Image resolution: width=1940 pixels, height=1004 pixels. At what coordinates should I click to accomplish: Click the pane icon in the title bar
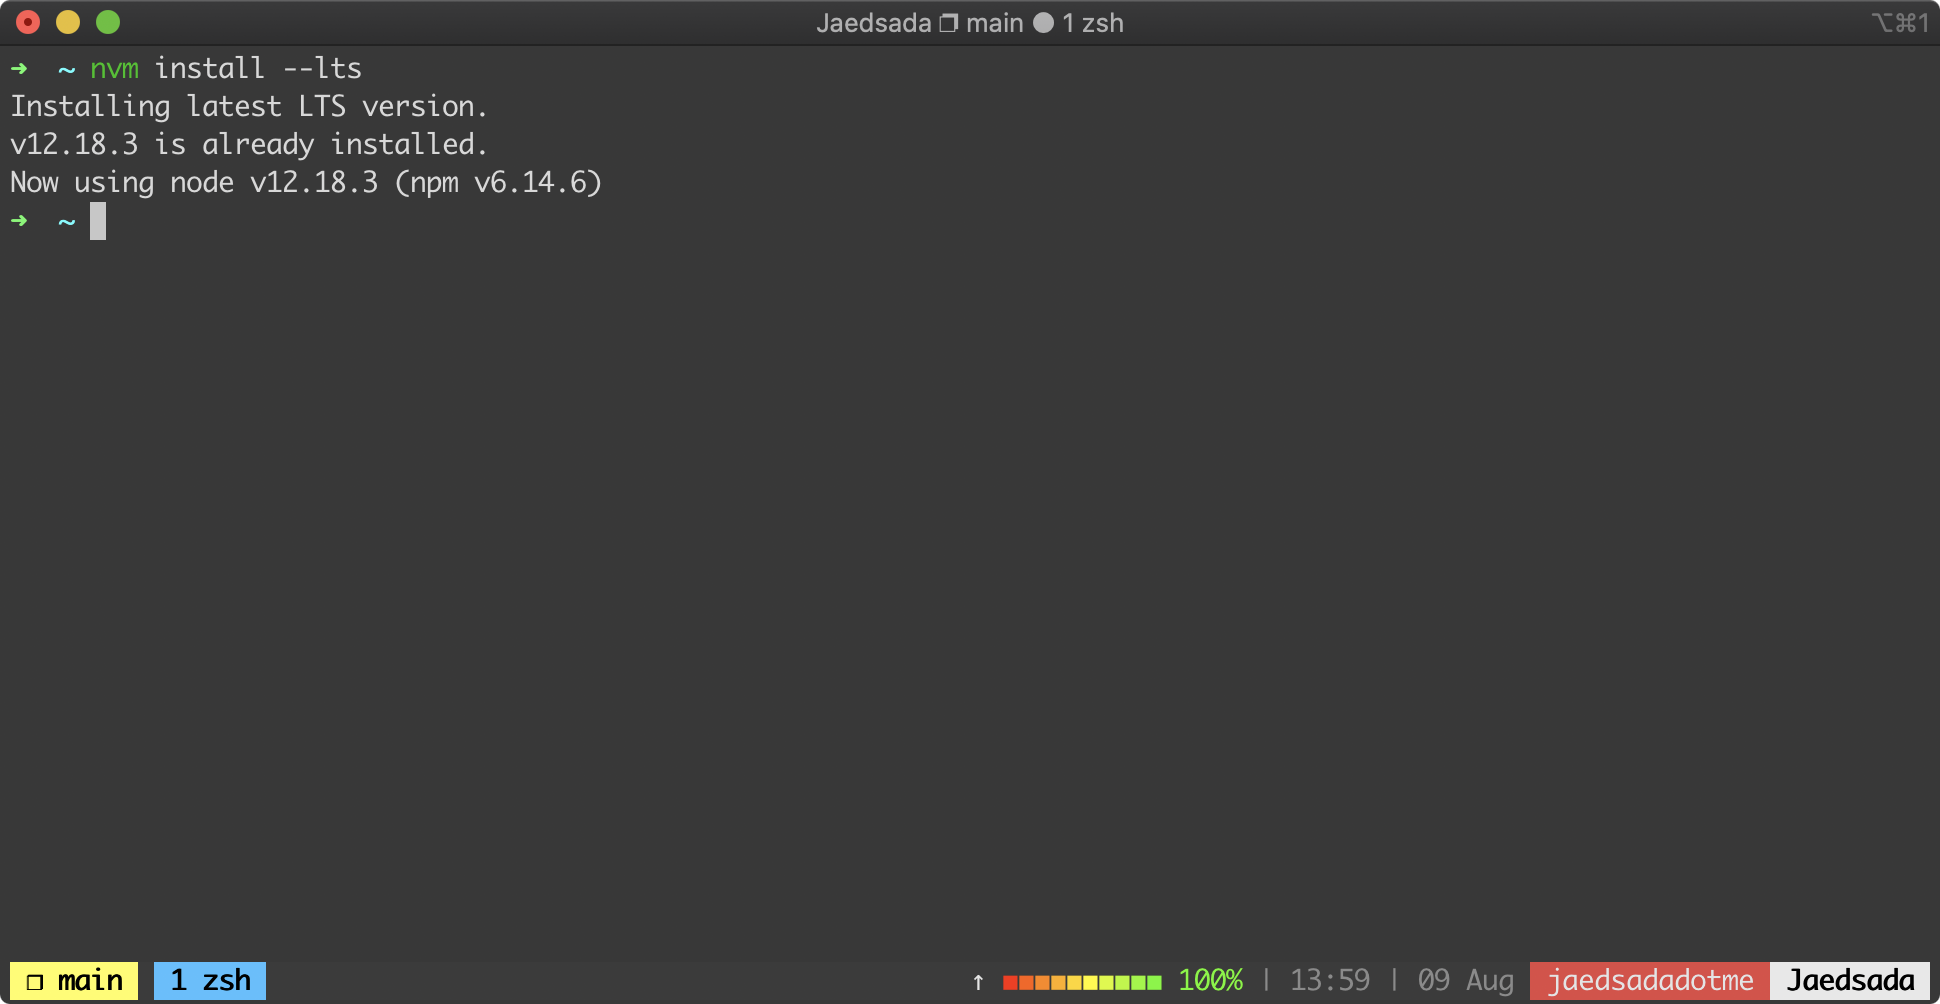(948, 23)
